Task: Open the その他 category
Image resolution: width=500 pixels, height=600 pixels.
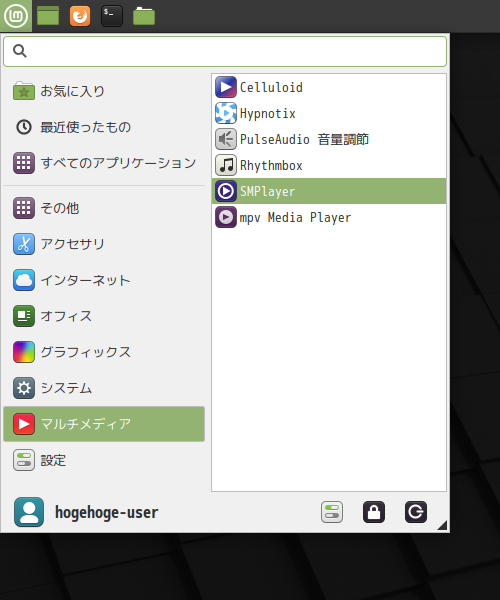Action: coord(104,208)
